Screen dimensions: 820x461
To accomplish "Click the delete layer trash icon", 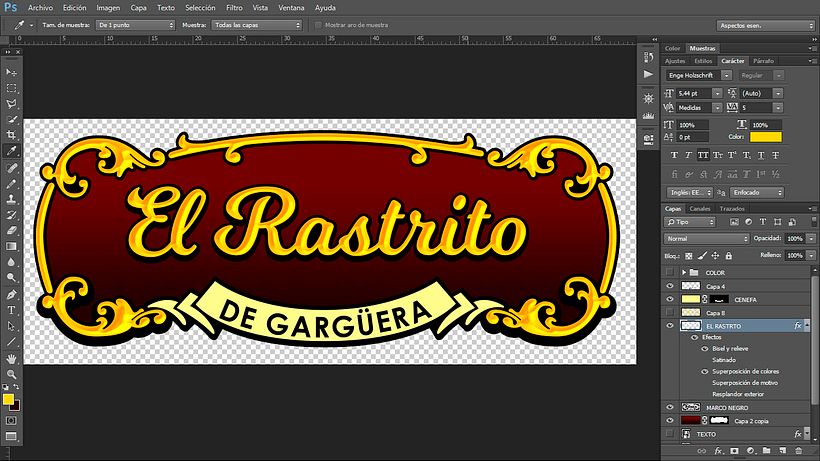I will (x=799, y=451).
